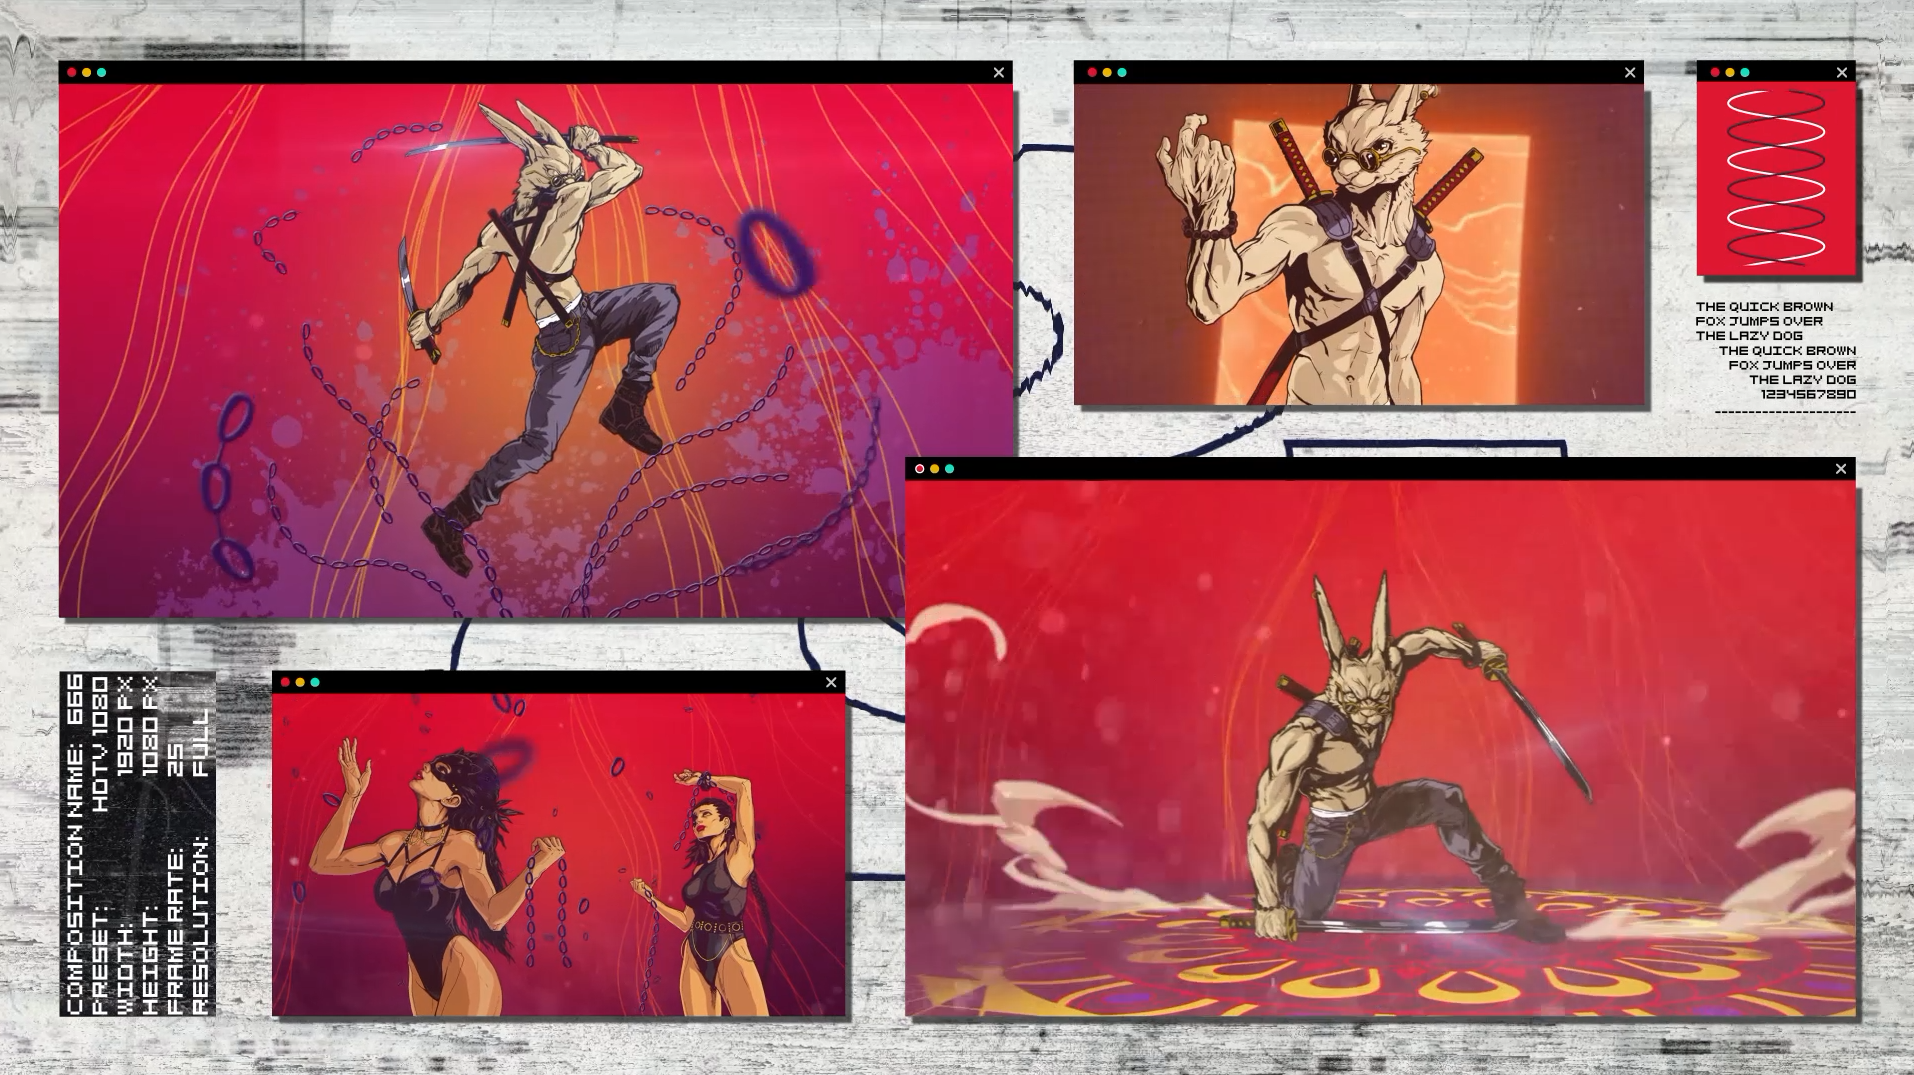
Task: Click the red dot on the leaping rabbit window
Action: tap(72, 72)
